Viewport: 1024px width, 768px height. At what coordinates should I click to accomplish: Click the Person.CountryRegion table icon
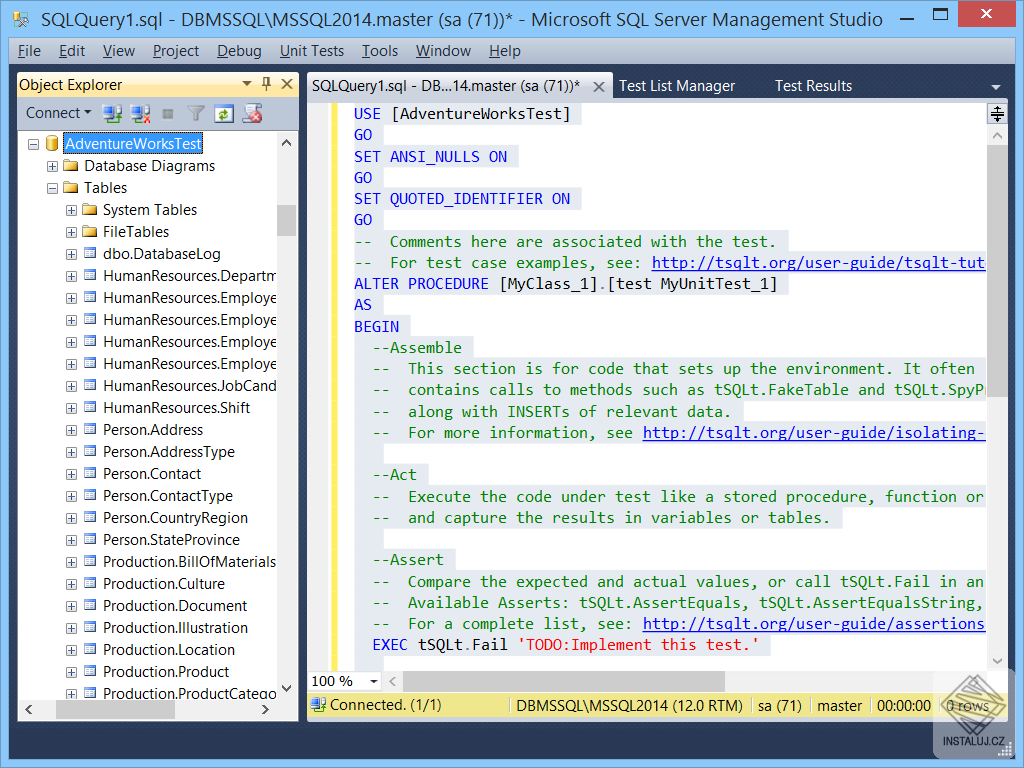point(90,517)
